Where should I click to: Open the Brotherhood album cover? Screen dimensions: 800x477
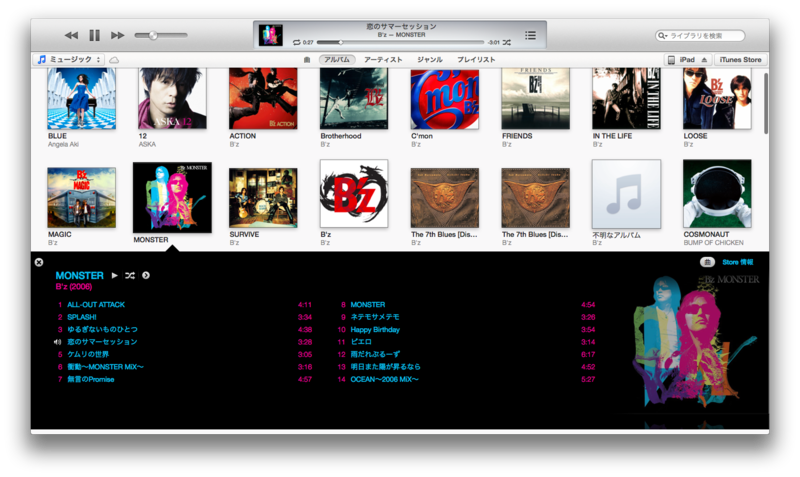point(354,98)
